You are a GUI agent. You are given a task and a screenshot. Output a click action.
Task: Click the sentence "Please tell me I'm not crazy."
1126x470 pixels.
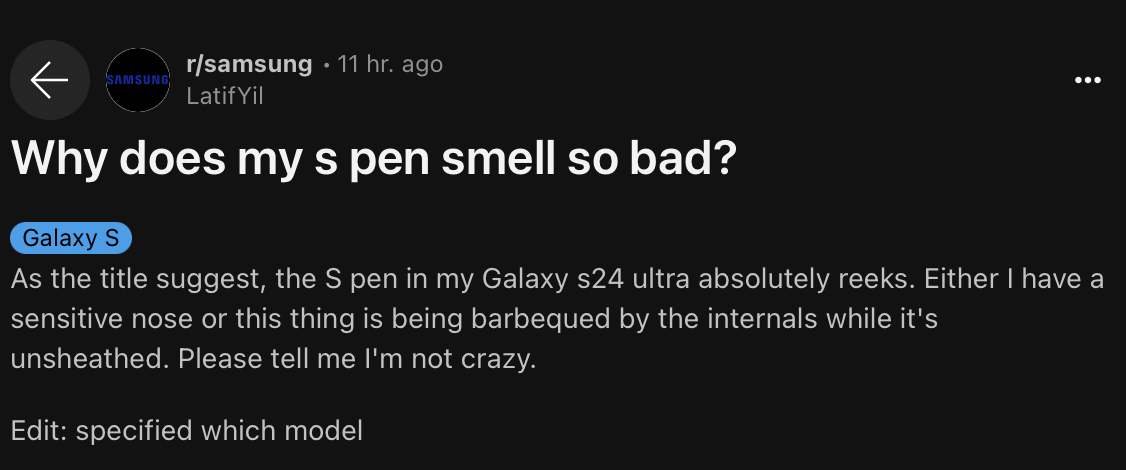click(358, 358)
